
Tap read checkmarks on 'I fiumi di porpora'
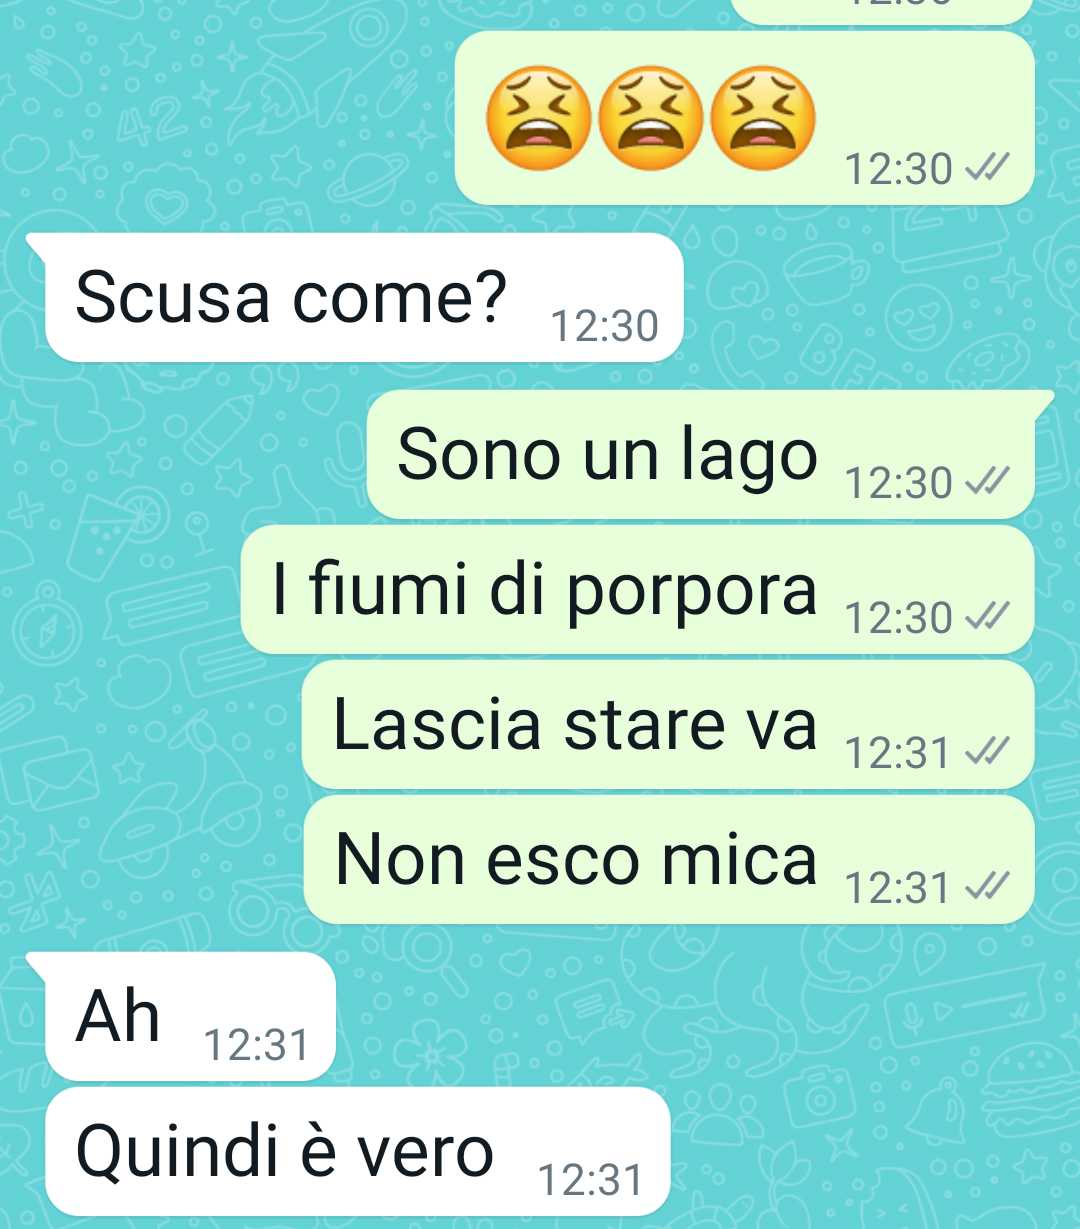(x=986, y=618)
